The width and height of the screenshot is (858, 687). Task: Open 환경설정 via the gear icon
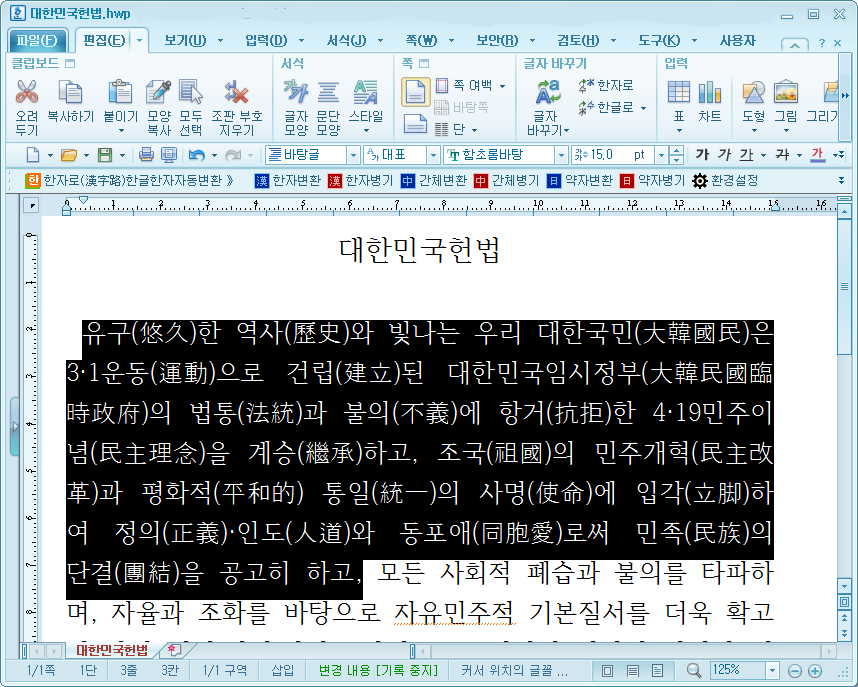[699, 181]
